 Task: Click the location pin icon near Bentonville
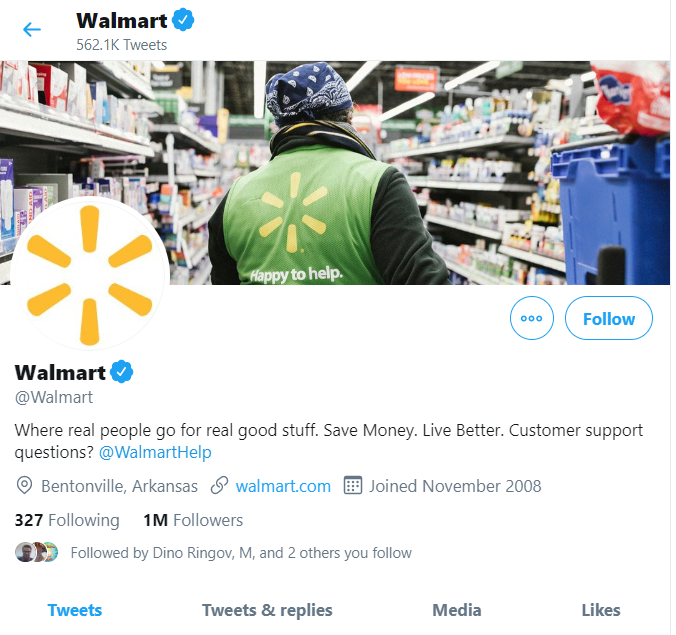(25, 486)
